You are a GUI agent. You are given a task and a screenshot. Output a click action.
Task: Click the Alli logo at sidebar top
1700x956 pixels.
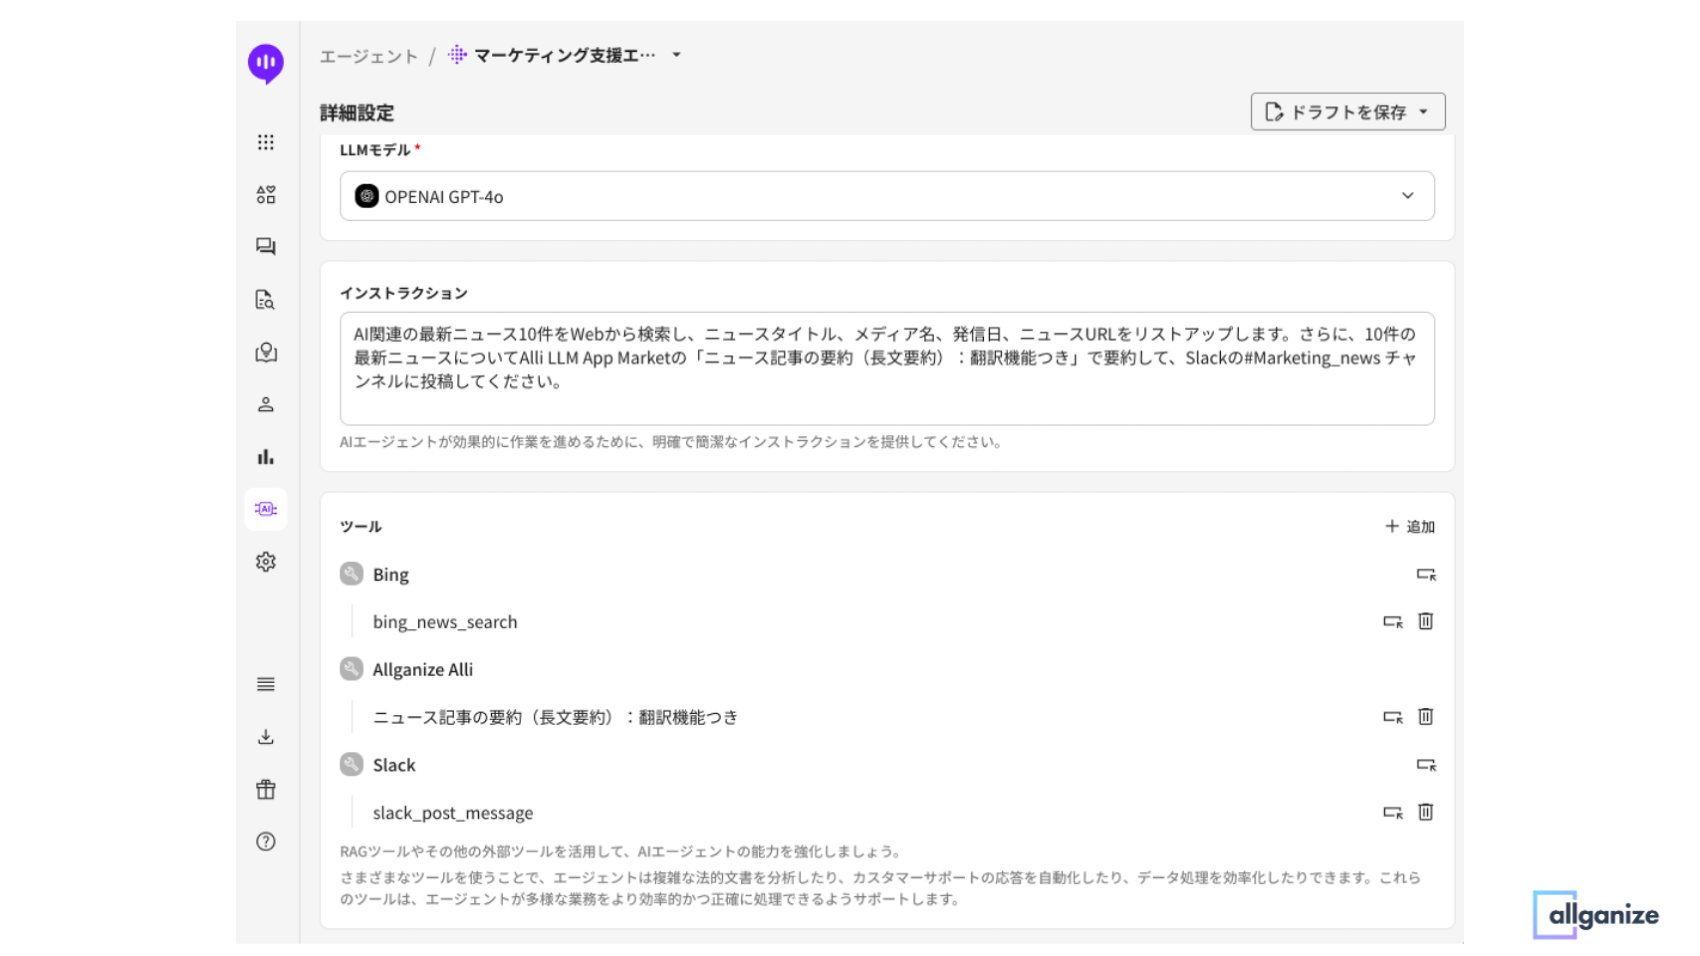265,63
